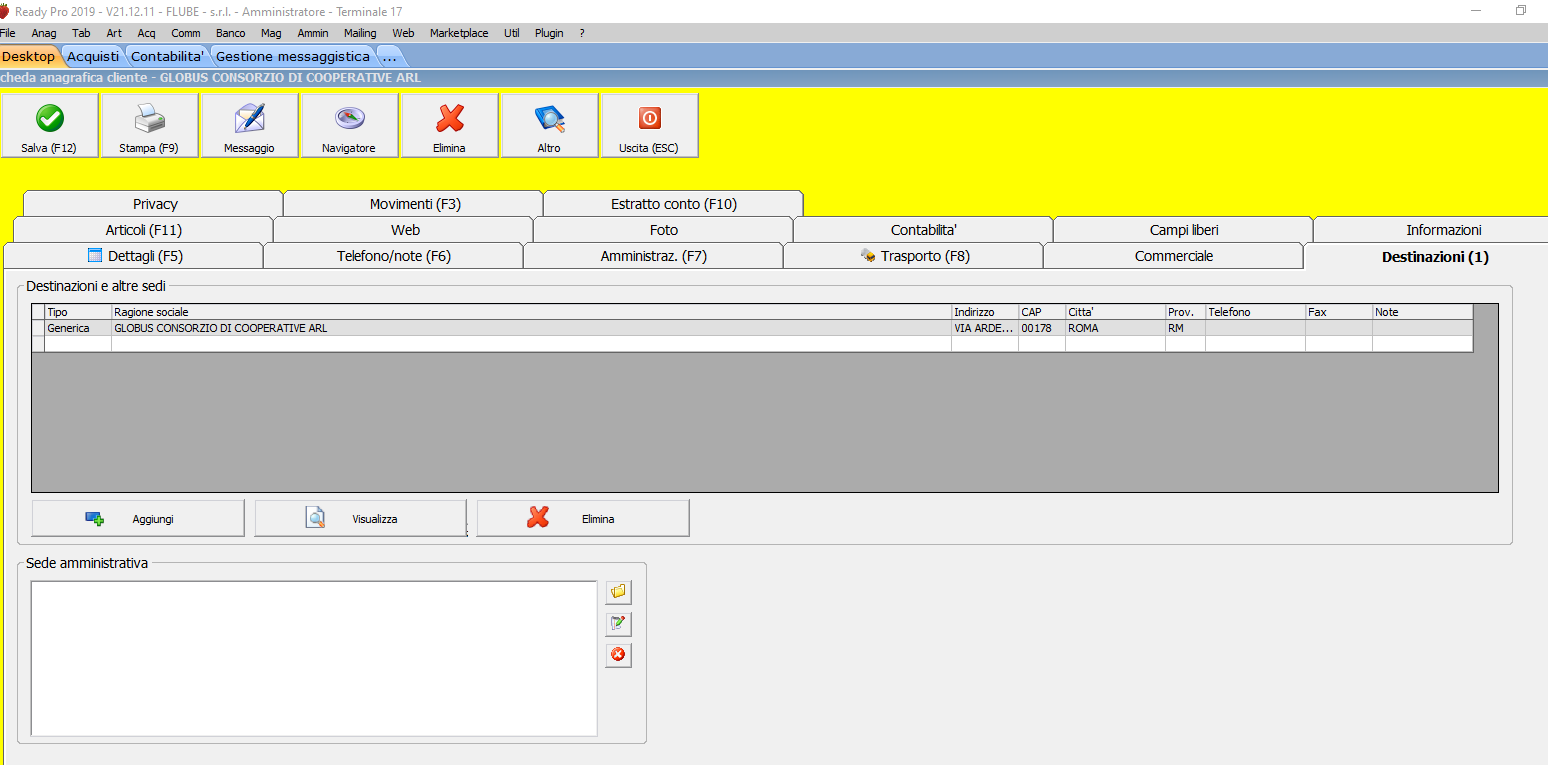Open the Plugin menu

point(549,33)
